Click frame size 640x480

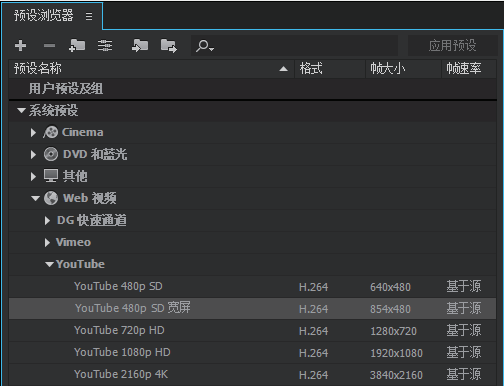click(x=390, y=287)
